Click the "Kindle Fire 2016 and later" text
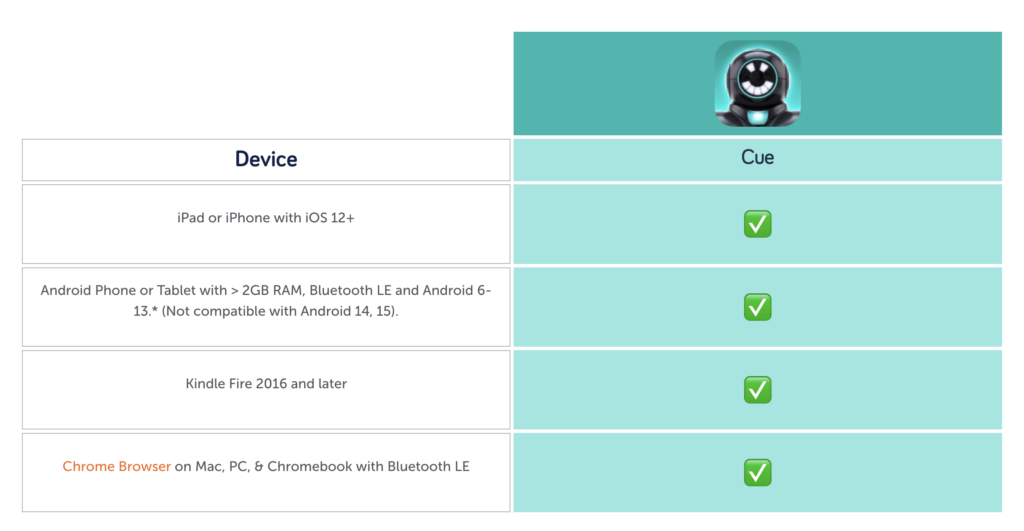The height and width of the screenshot is (531, 1024). tap(266, 383)
